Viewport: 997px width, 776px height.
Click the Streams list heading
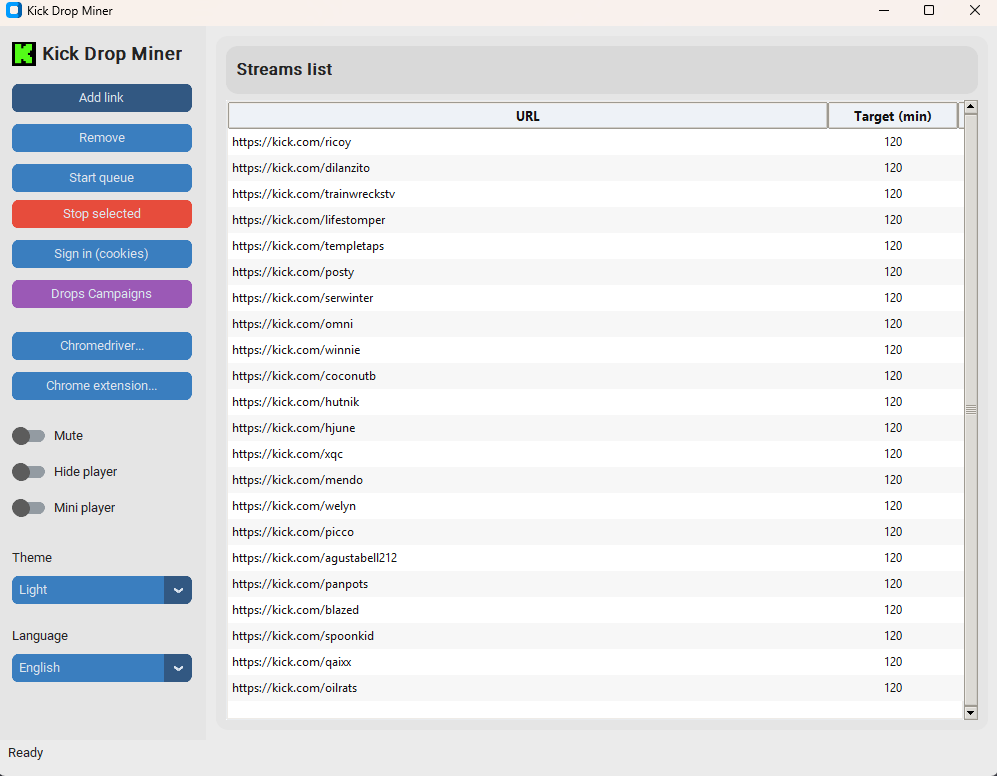[284, 69]
